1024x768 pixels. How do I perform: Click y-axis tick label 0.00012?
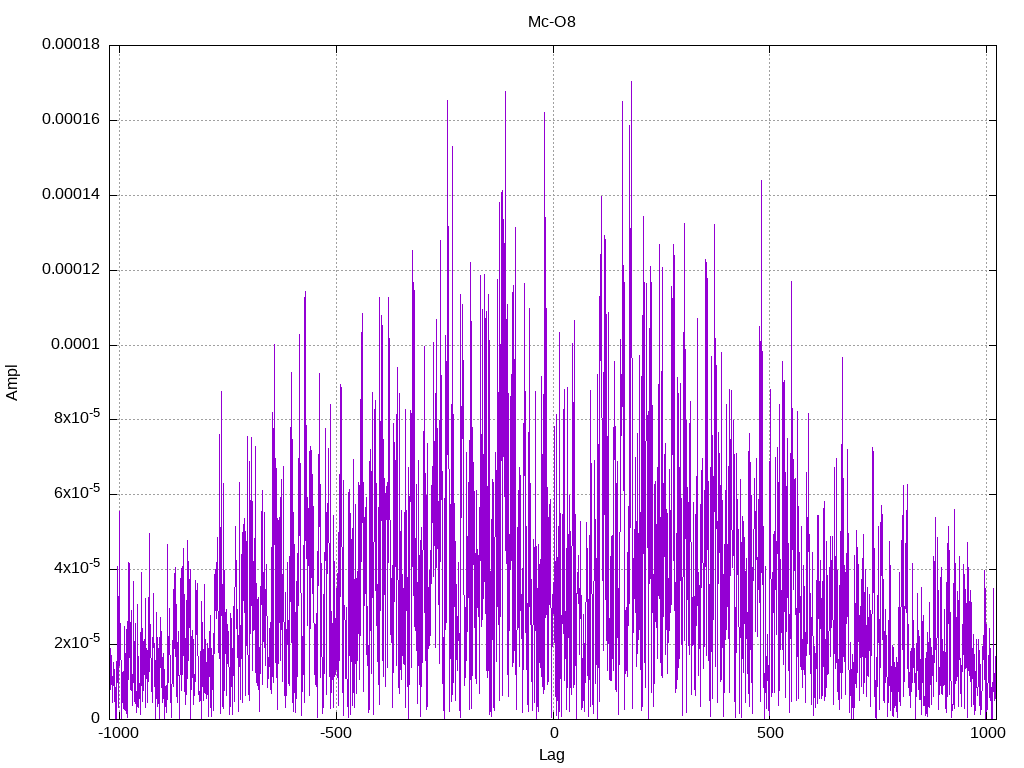(71, 270)
